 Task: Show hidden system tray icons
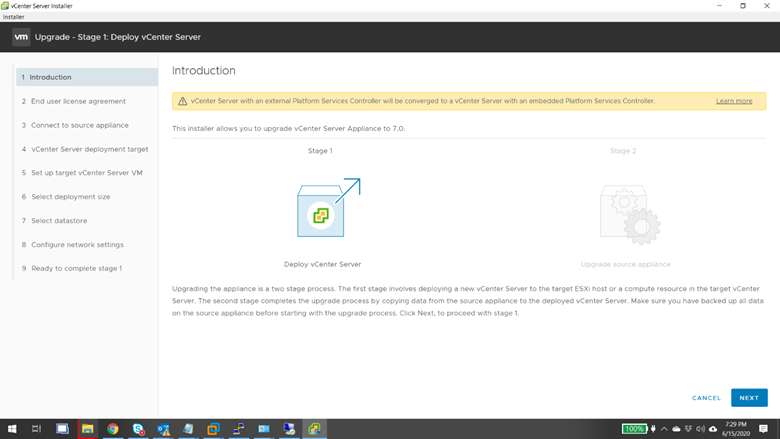tap(664, 429)
